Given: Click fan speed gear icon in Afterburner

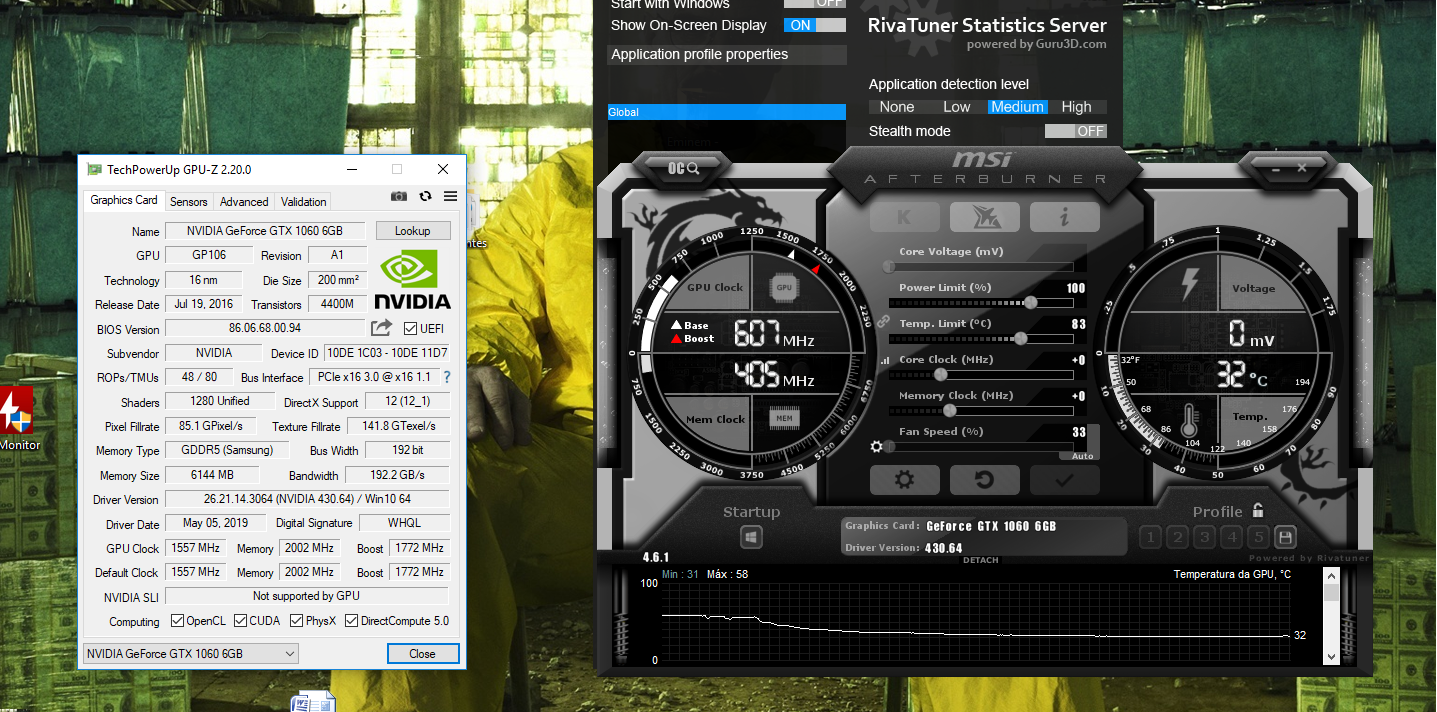Looking at the screenshot, I should 877,447.
